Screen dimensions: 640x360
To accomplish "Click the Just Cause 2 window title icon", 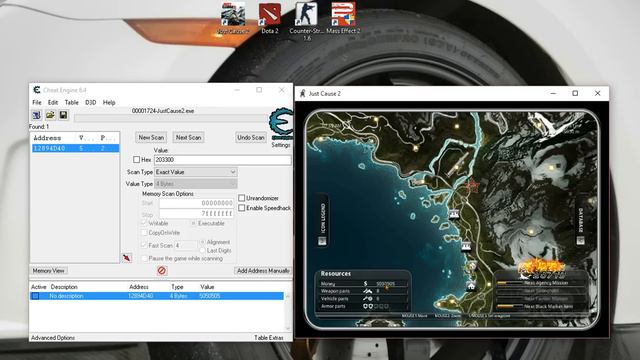I will 302,93.
